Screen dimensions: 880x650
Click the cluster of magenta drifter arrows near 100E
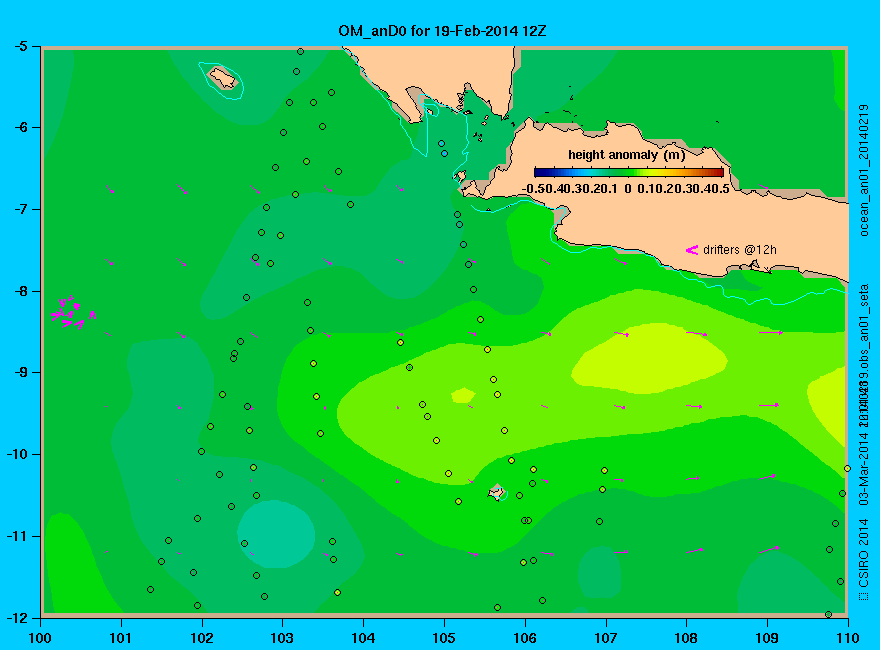(x=73, y=312)
